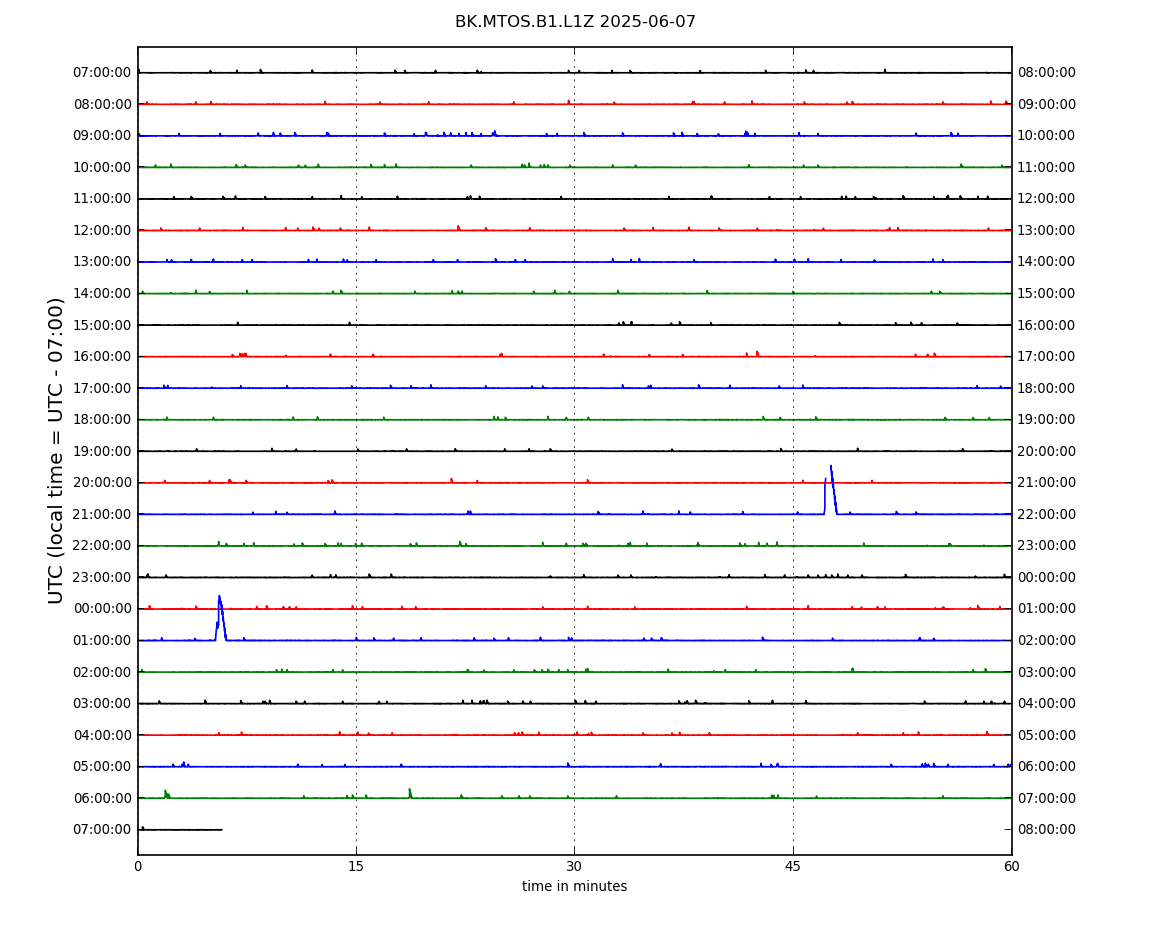Click the x-axis tick label 45
Screen dimensions: 1150x950
[793, 866]
